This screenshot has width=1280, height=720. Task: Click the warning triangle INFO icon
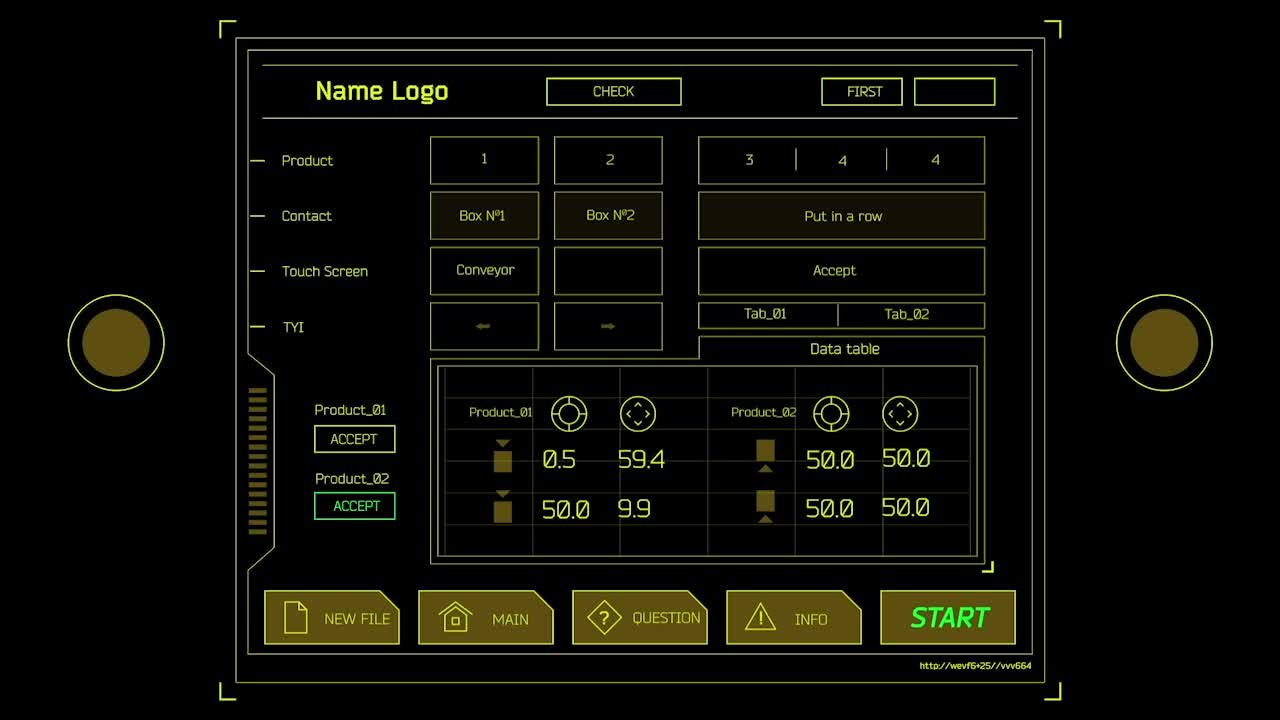coord(760,617)
